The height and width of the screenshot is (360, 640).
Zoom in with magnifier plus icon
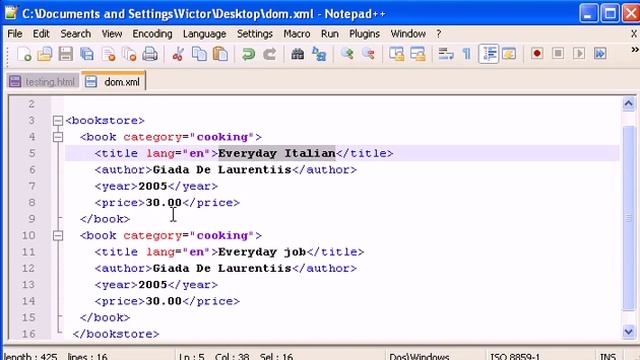click(347, 54)
